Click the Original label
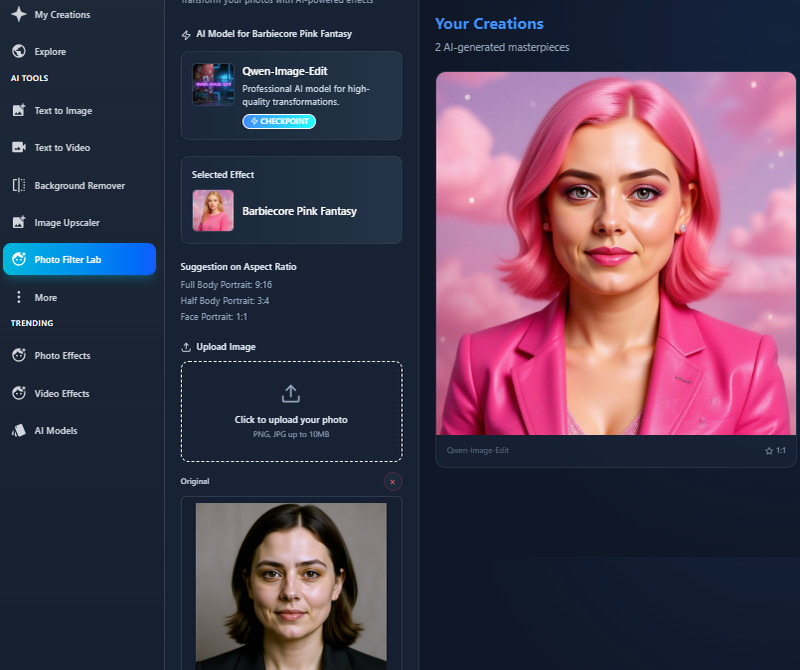Screen dimensions: 800x670 [195, 481]
